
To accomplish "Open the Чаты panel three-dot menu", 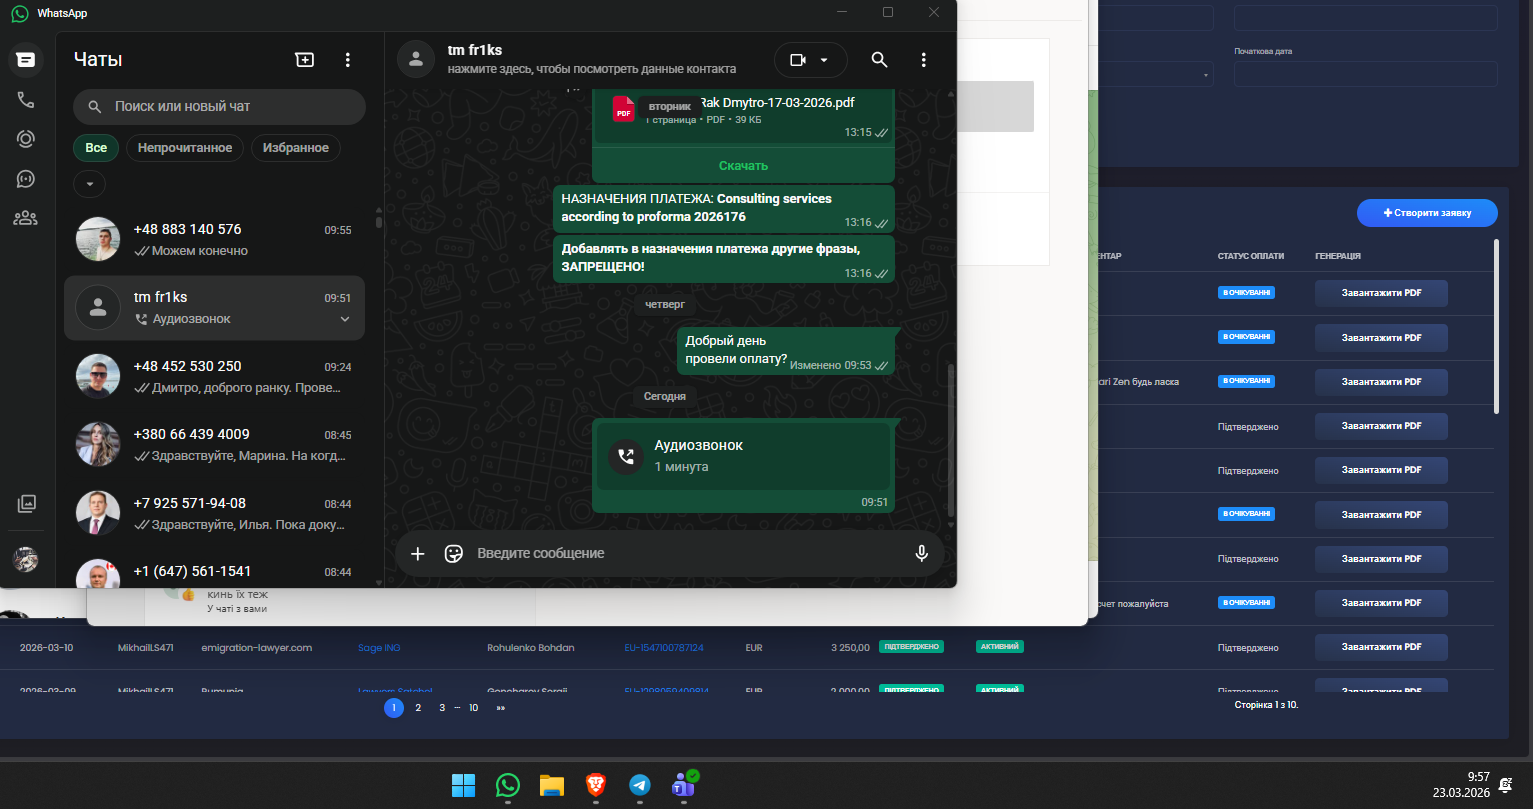I will pos(348,60).
